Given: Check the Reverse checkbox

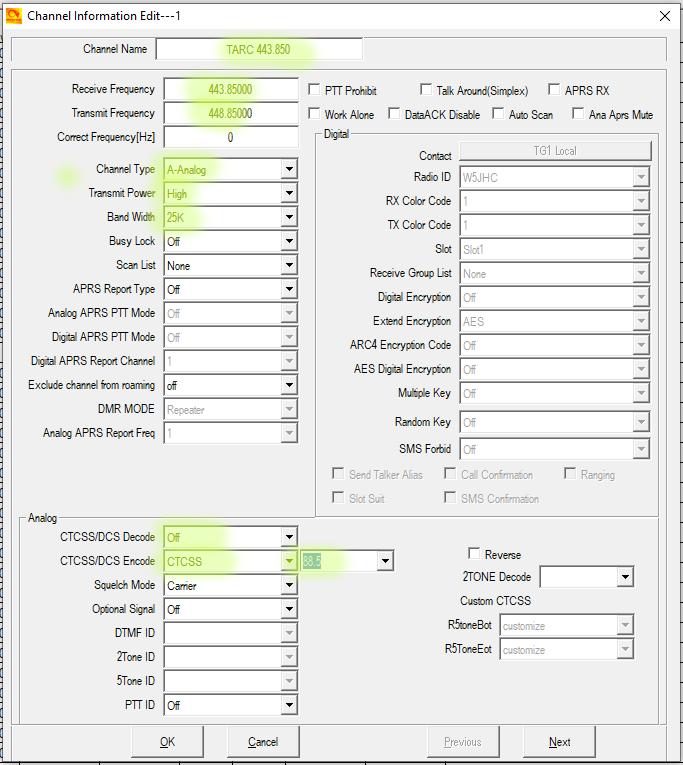Looking at the screenshot, I should [x=474, y=554].
